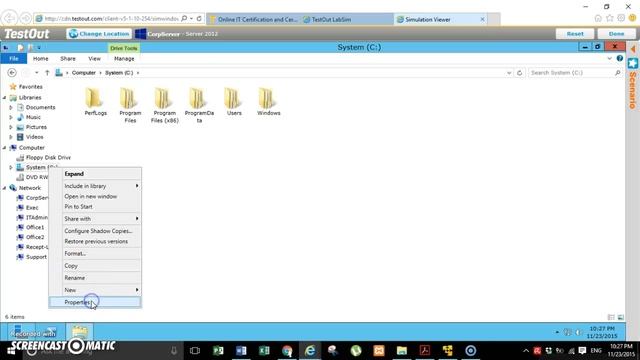This screenshot has height=360, width=640.
Task: Click the Internet Explorer taskbar icon
Action: 310,350
